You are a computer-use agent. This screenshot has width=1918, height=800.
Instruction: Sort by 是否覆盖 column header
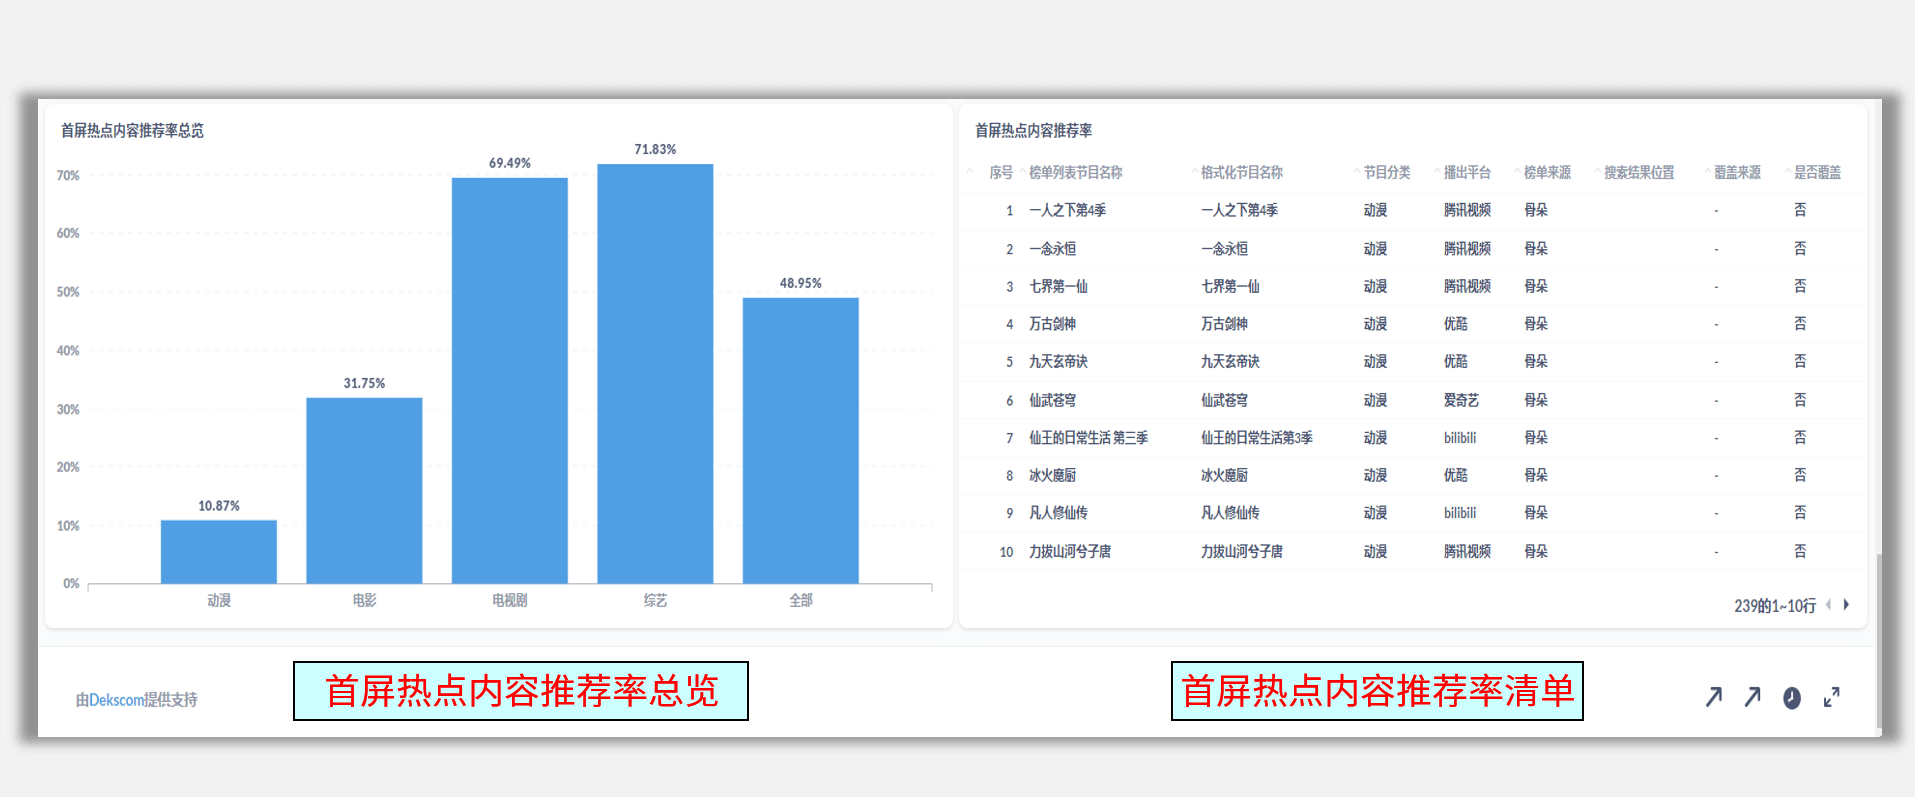pos(1816,173)
